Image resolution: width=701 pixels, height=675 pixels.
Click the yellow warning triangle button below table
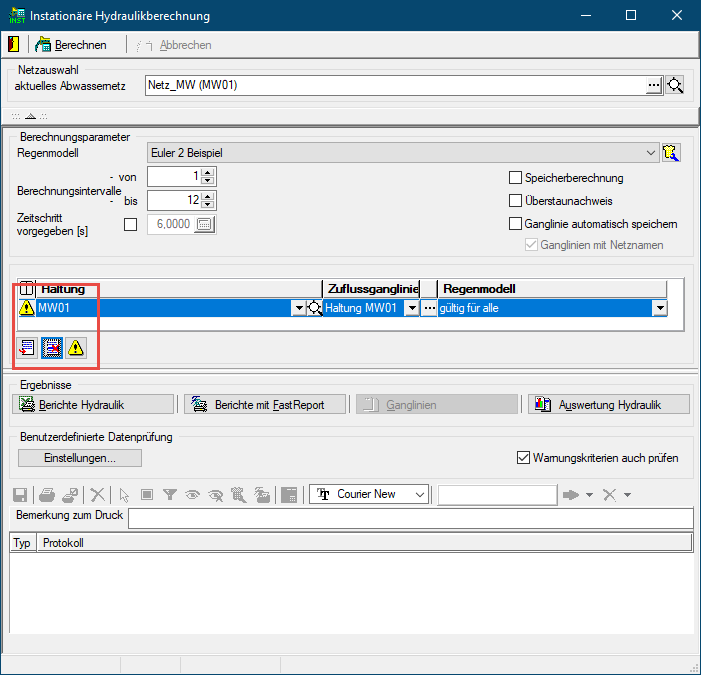coord(76,348)
